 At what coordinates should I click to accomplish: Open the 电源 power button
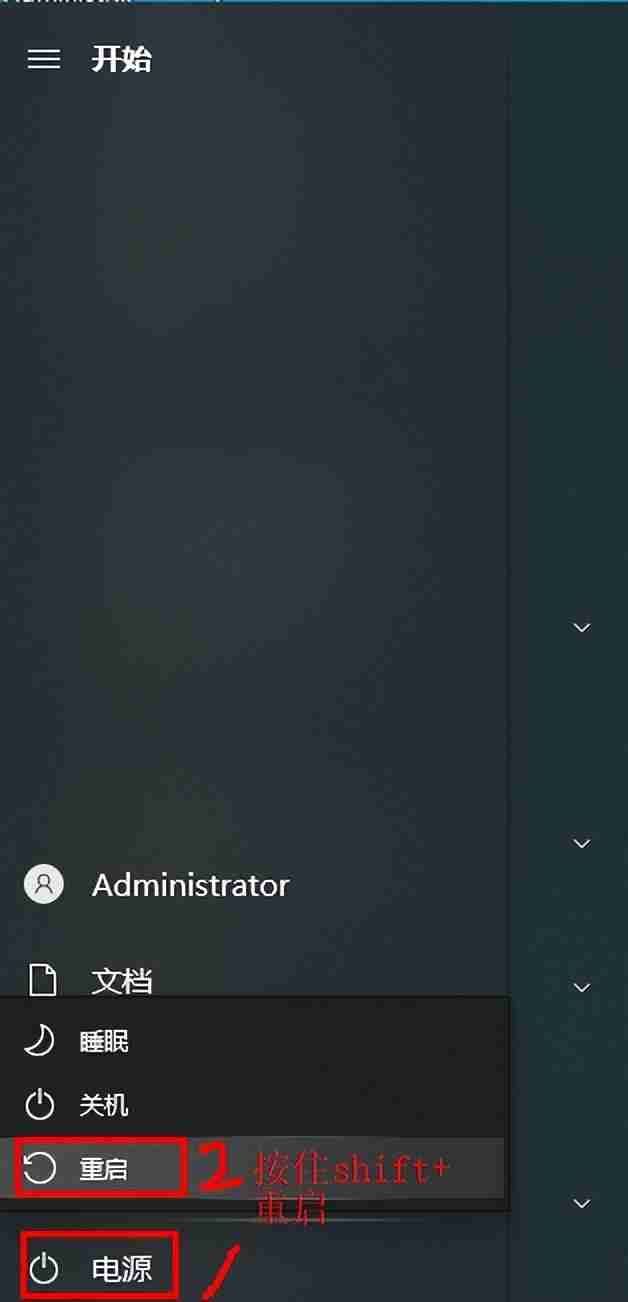coord(100,1267)
